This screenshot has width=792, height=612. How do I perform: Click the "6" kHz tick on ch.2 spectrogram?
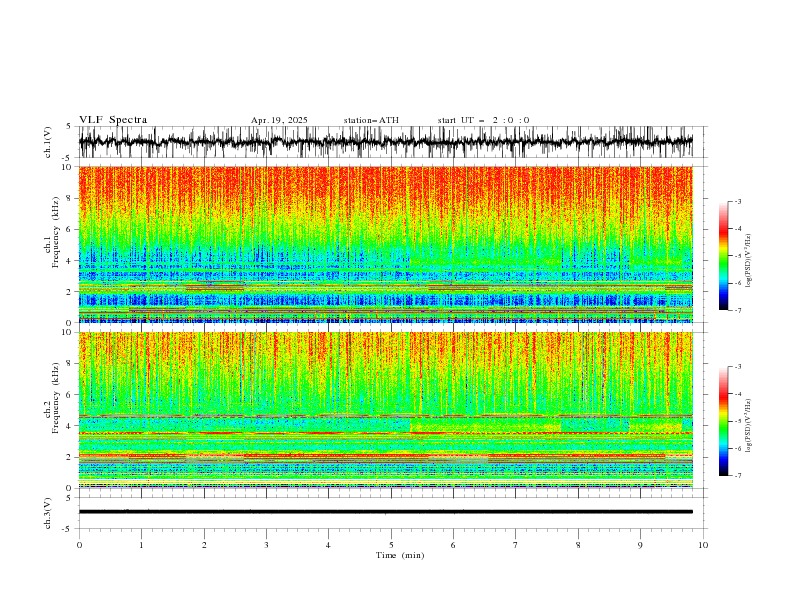click(x=70, y=394)
